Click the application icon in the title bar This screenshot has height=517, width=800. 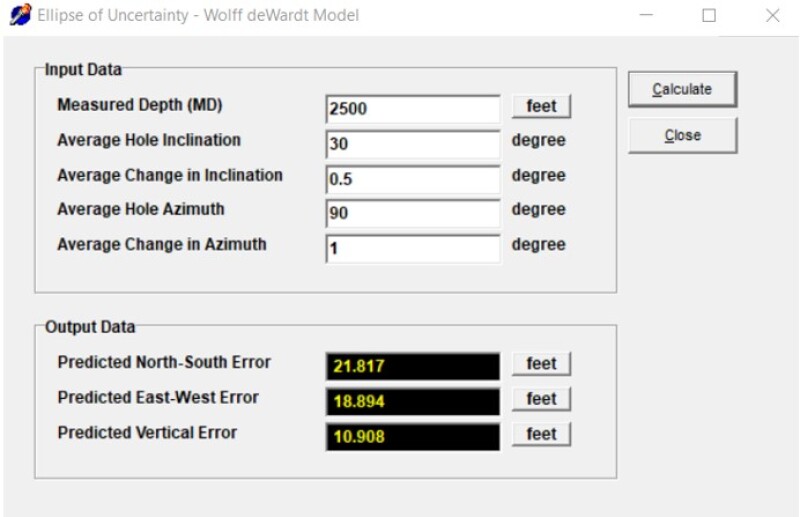[17, 16]
